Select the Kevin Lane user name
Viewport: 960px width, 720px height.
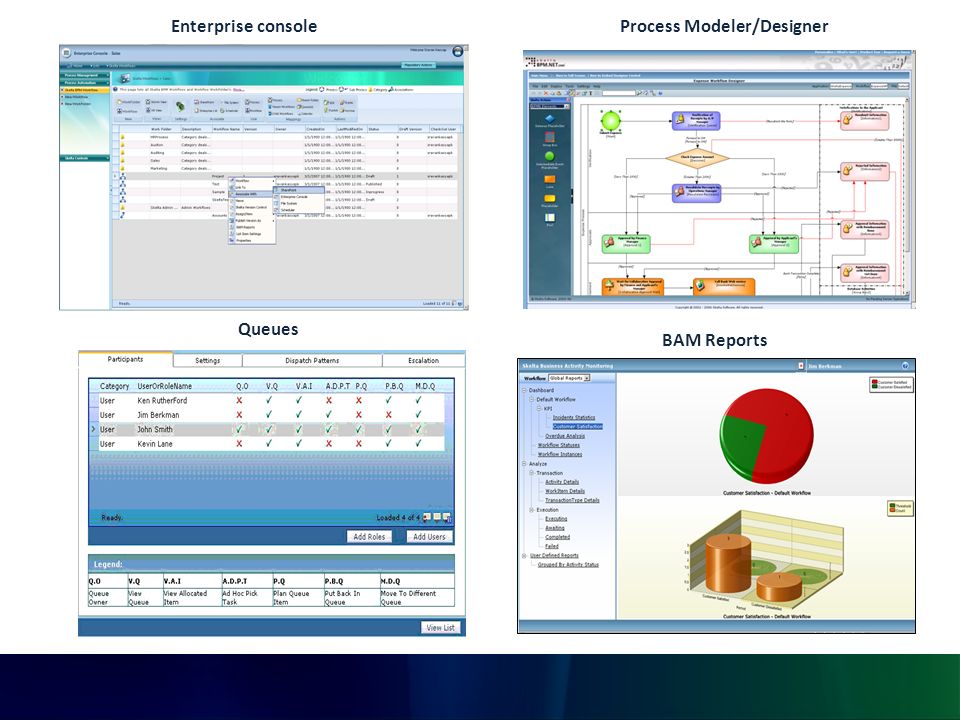click(155, 444)
